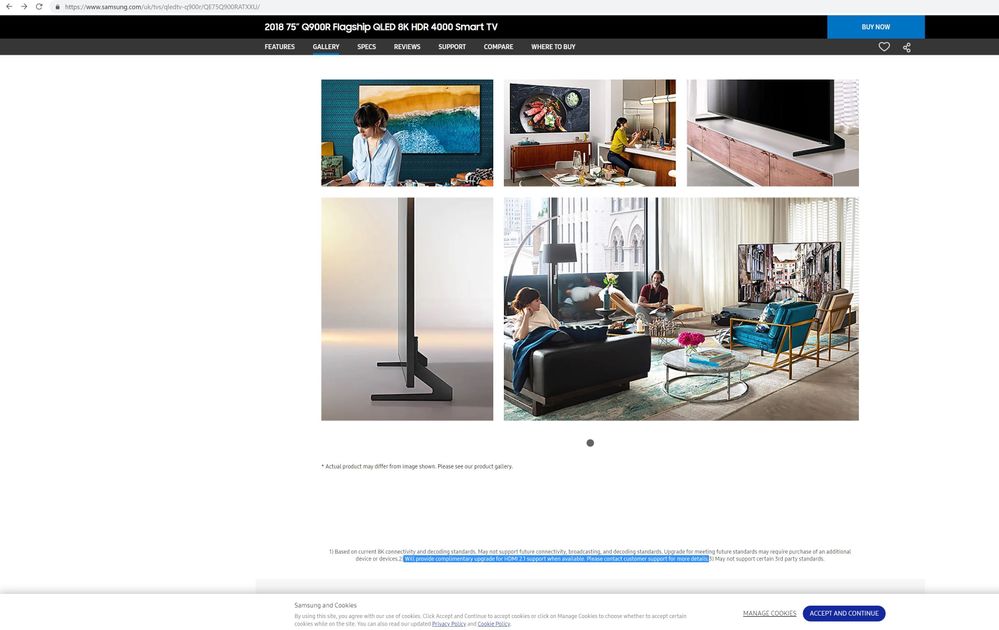Open side profile TV stand image
The image size is (999, 630).
[x=407, y=309]
